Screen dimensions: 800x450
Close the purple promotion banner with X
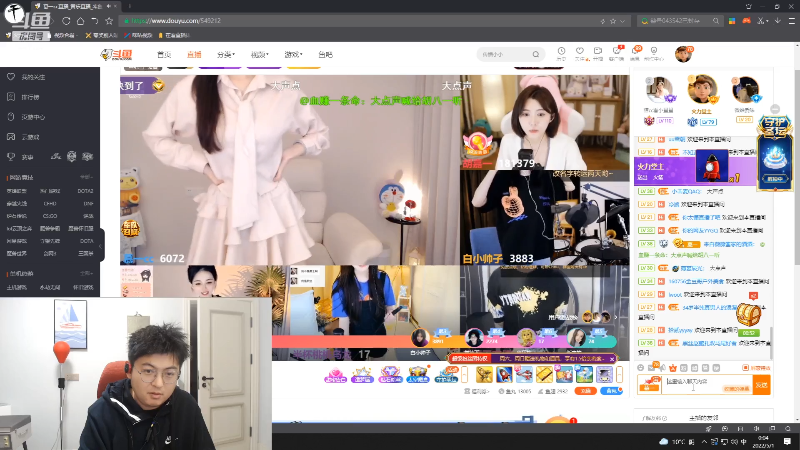[x=612, y=359]
